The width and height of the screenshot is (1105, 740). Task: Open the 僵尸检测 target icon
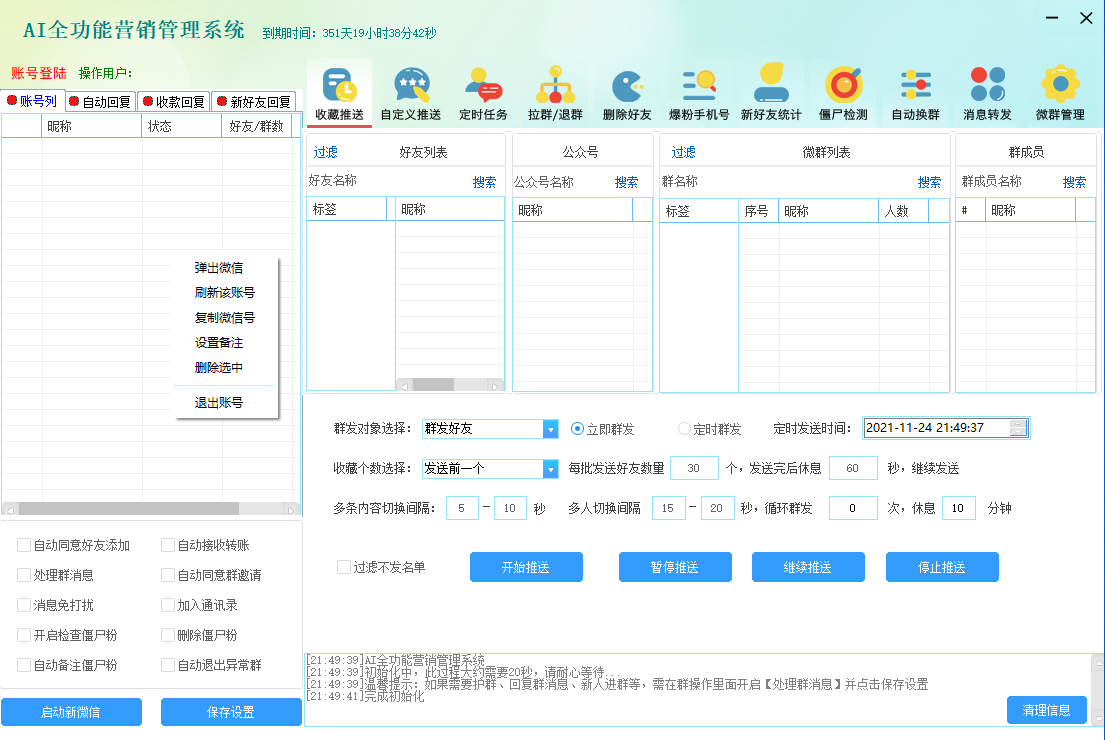click(844, 94)
